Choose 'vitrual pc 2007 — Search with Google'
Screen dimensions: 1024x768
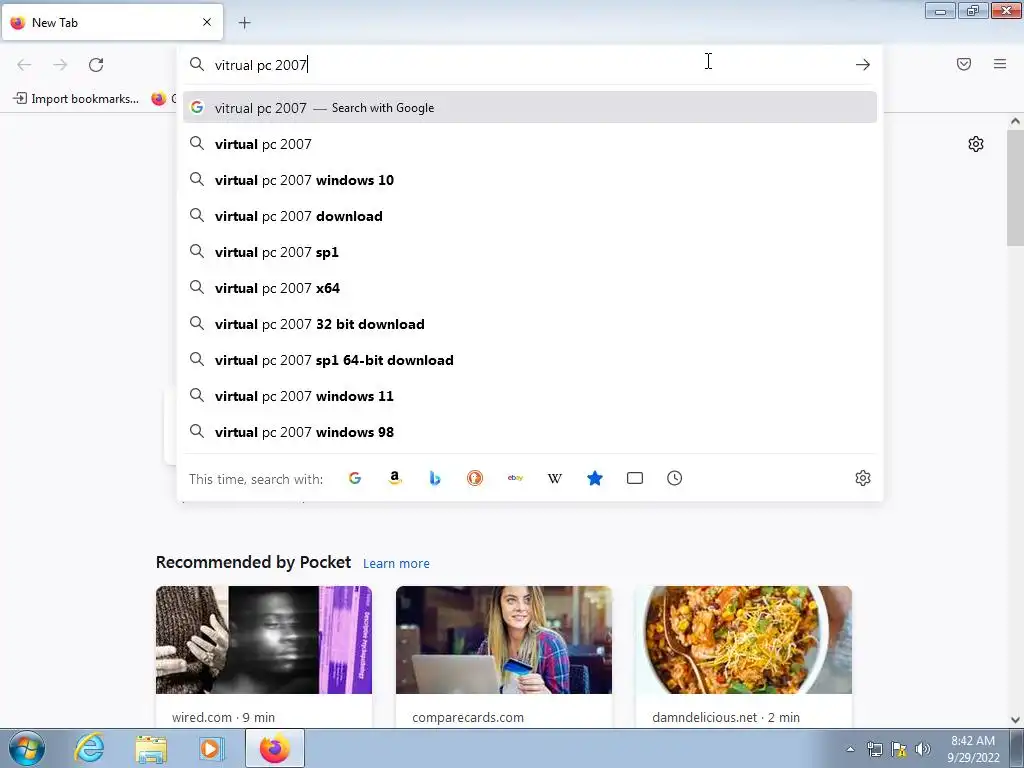pyautogui.click(x=530, y=108)
